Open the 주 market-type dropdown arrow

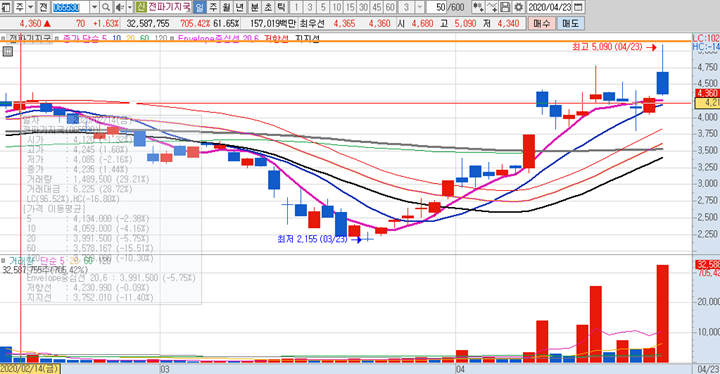(30, 7)
